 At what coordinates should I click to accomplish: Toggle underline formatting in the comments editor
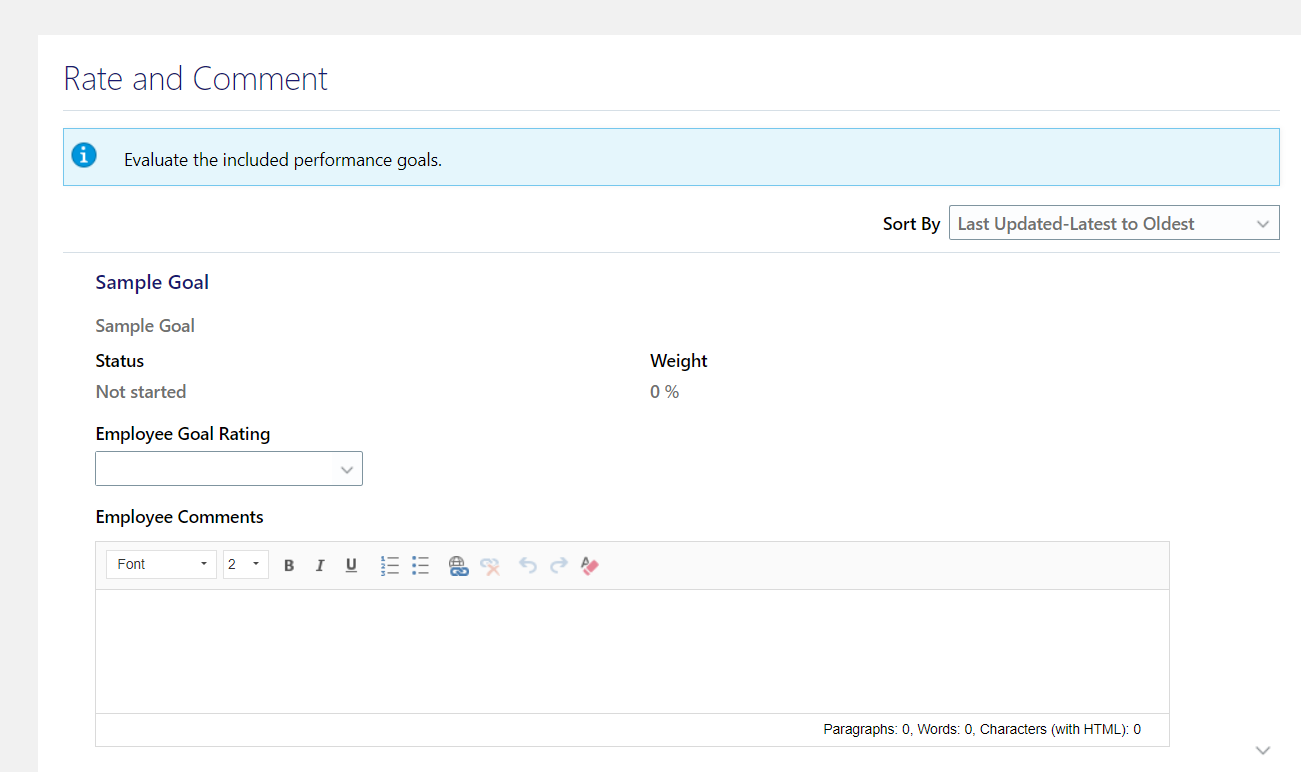351,565
